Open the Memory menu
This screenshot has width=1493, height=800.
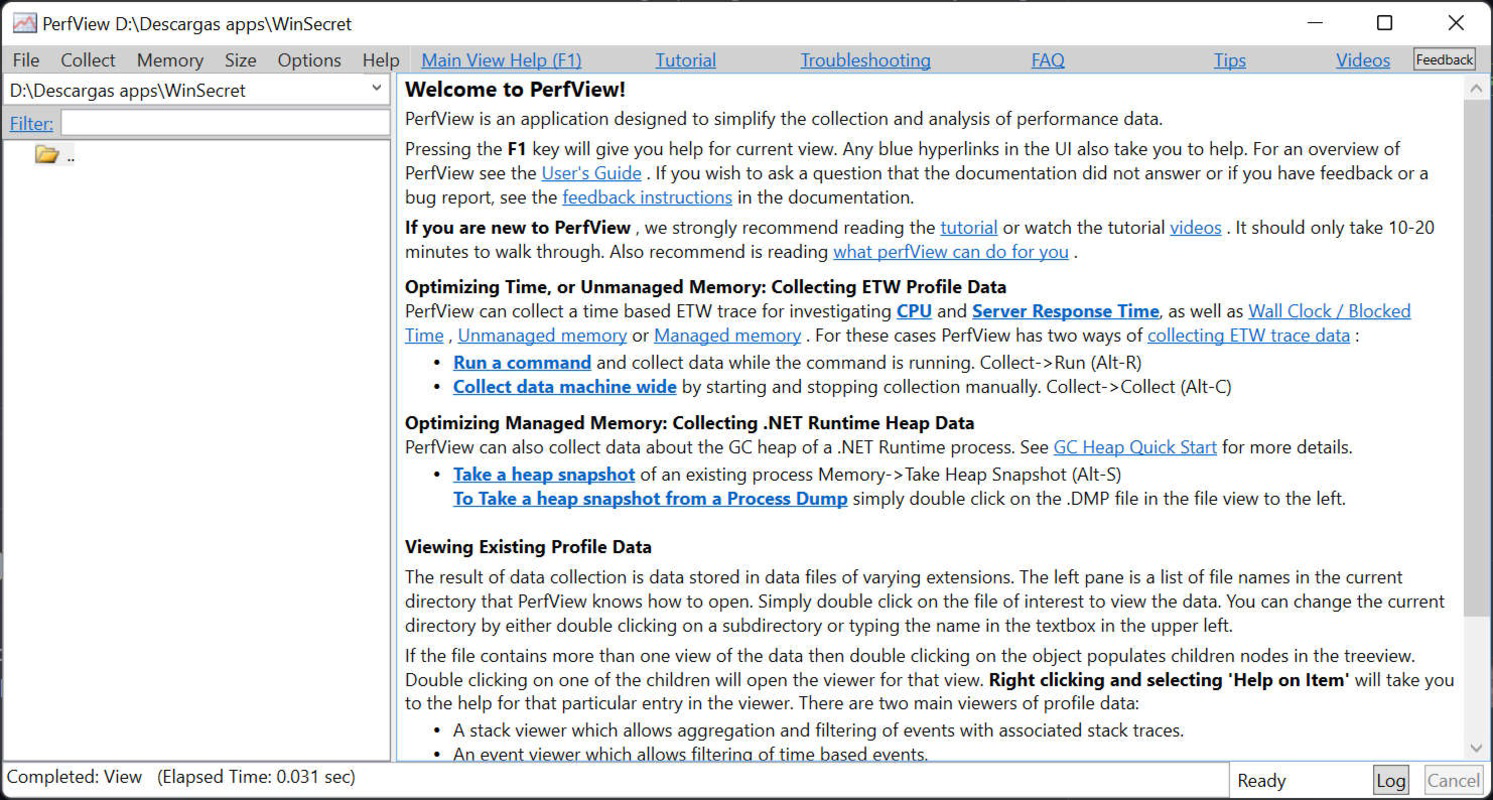click(169, 60)
